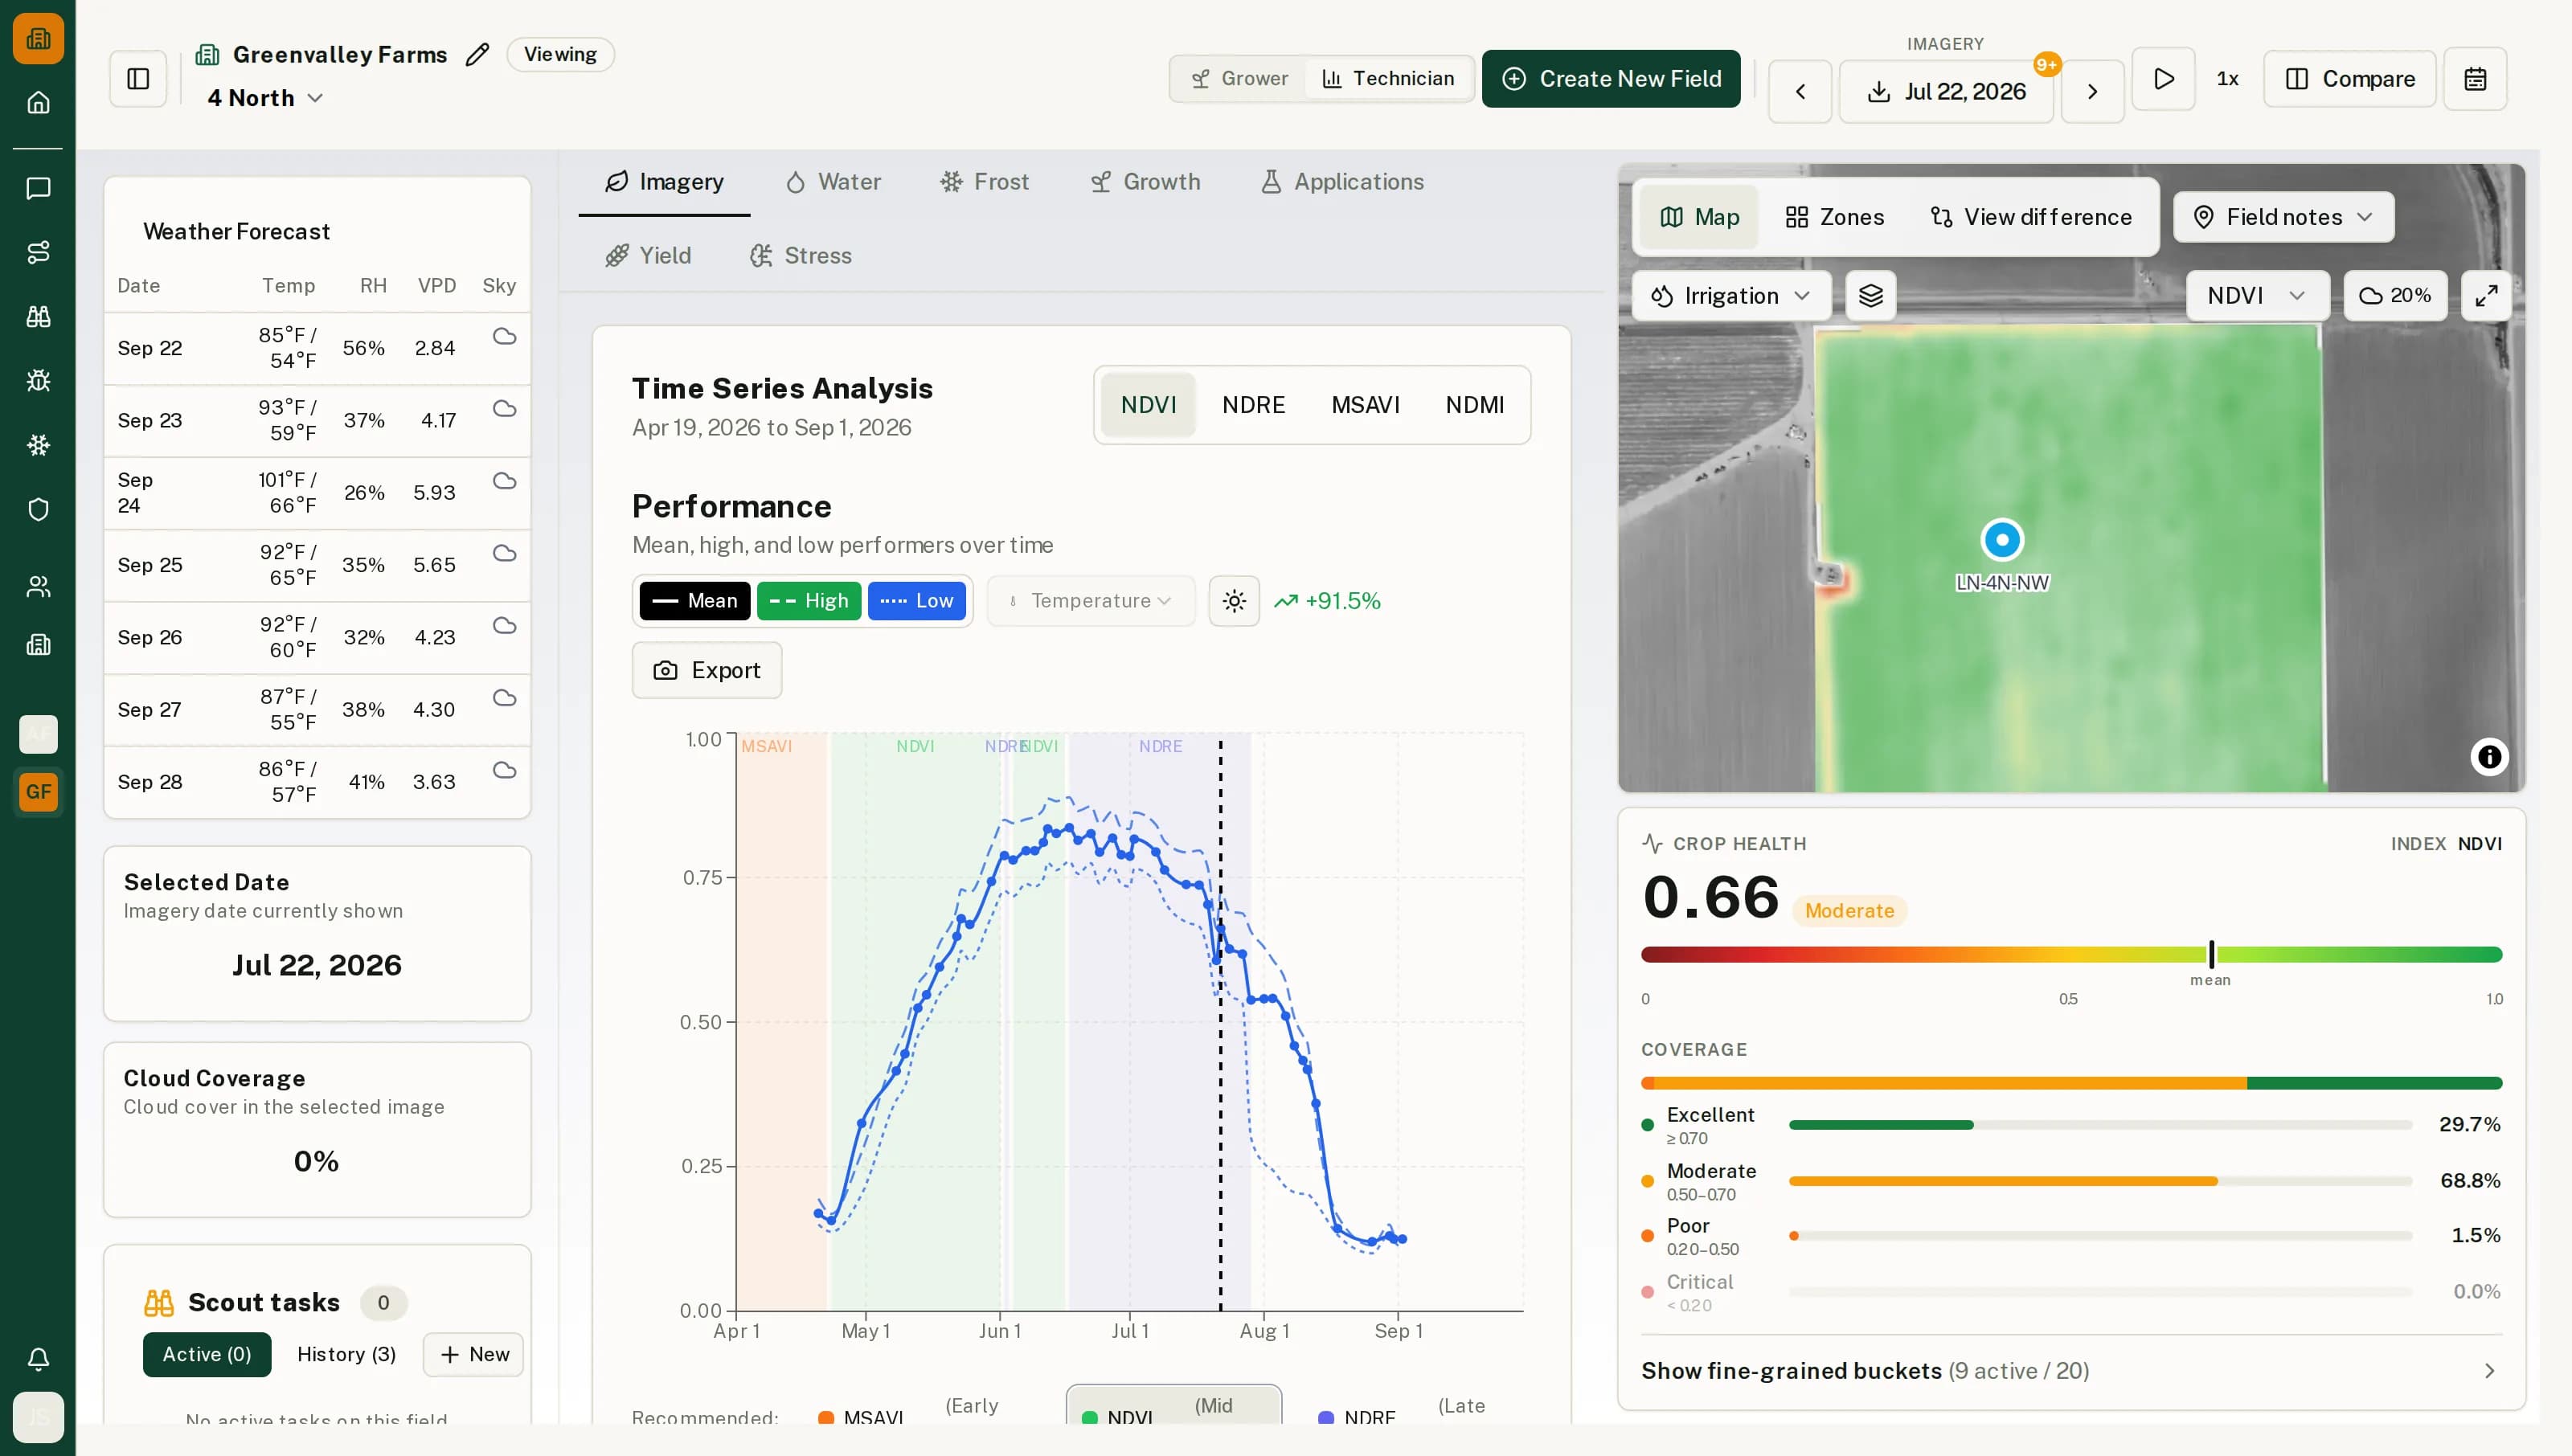The width and height of the screenshot is (2572, 1456).
Task: Open the Temperature overlay dropdown
Action: [1091, 601]
